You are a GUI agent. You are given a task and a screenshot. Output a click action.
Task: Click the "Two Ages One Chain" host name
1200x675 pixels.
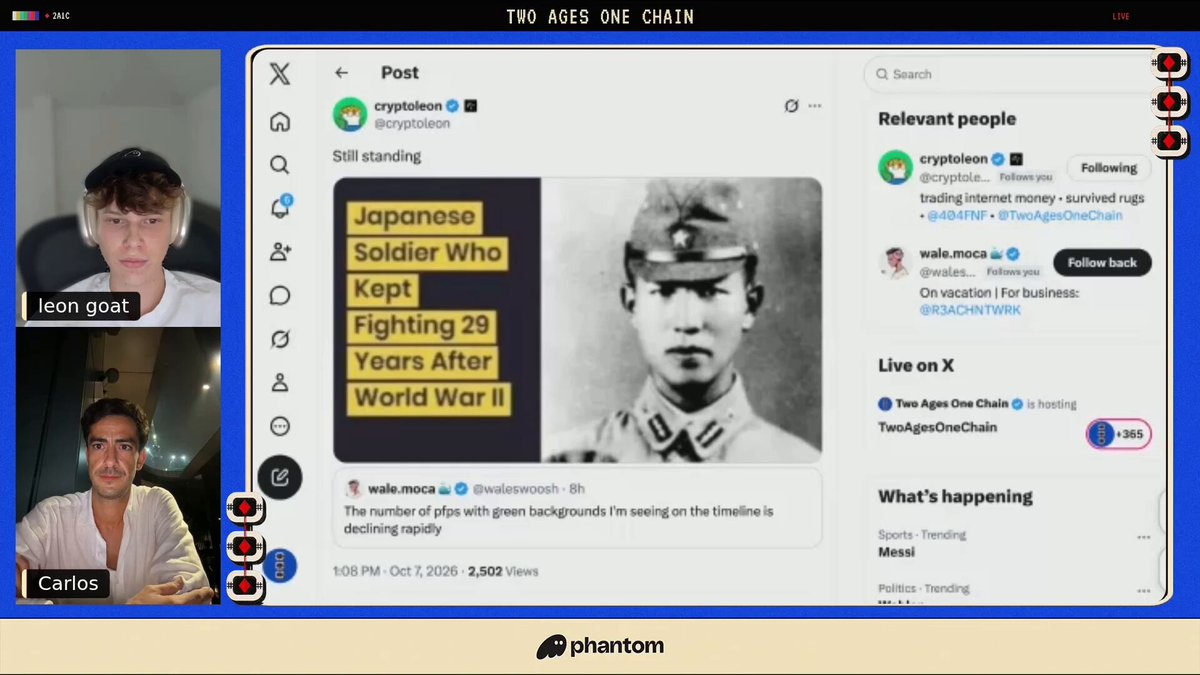[x=951, y=404]
